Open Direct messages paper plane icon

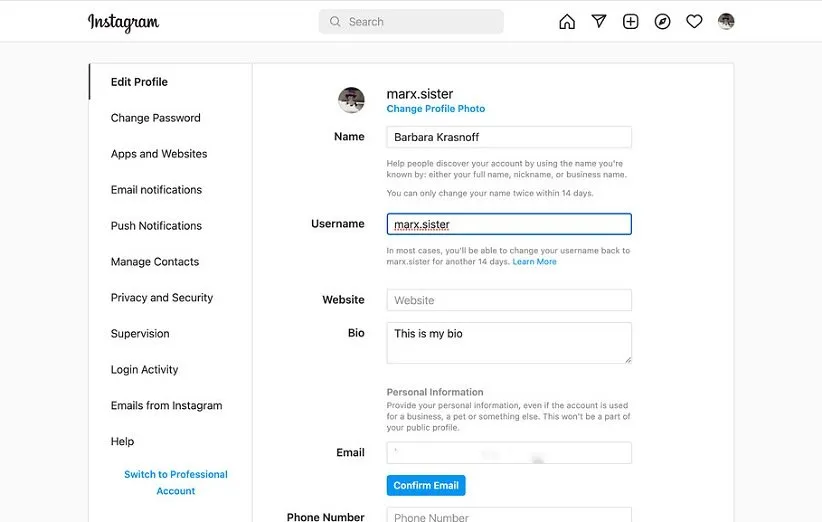[599, 22]
